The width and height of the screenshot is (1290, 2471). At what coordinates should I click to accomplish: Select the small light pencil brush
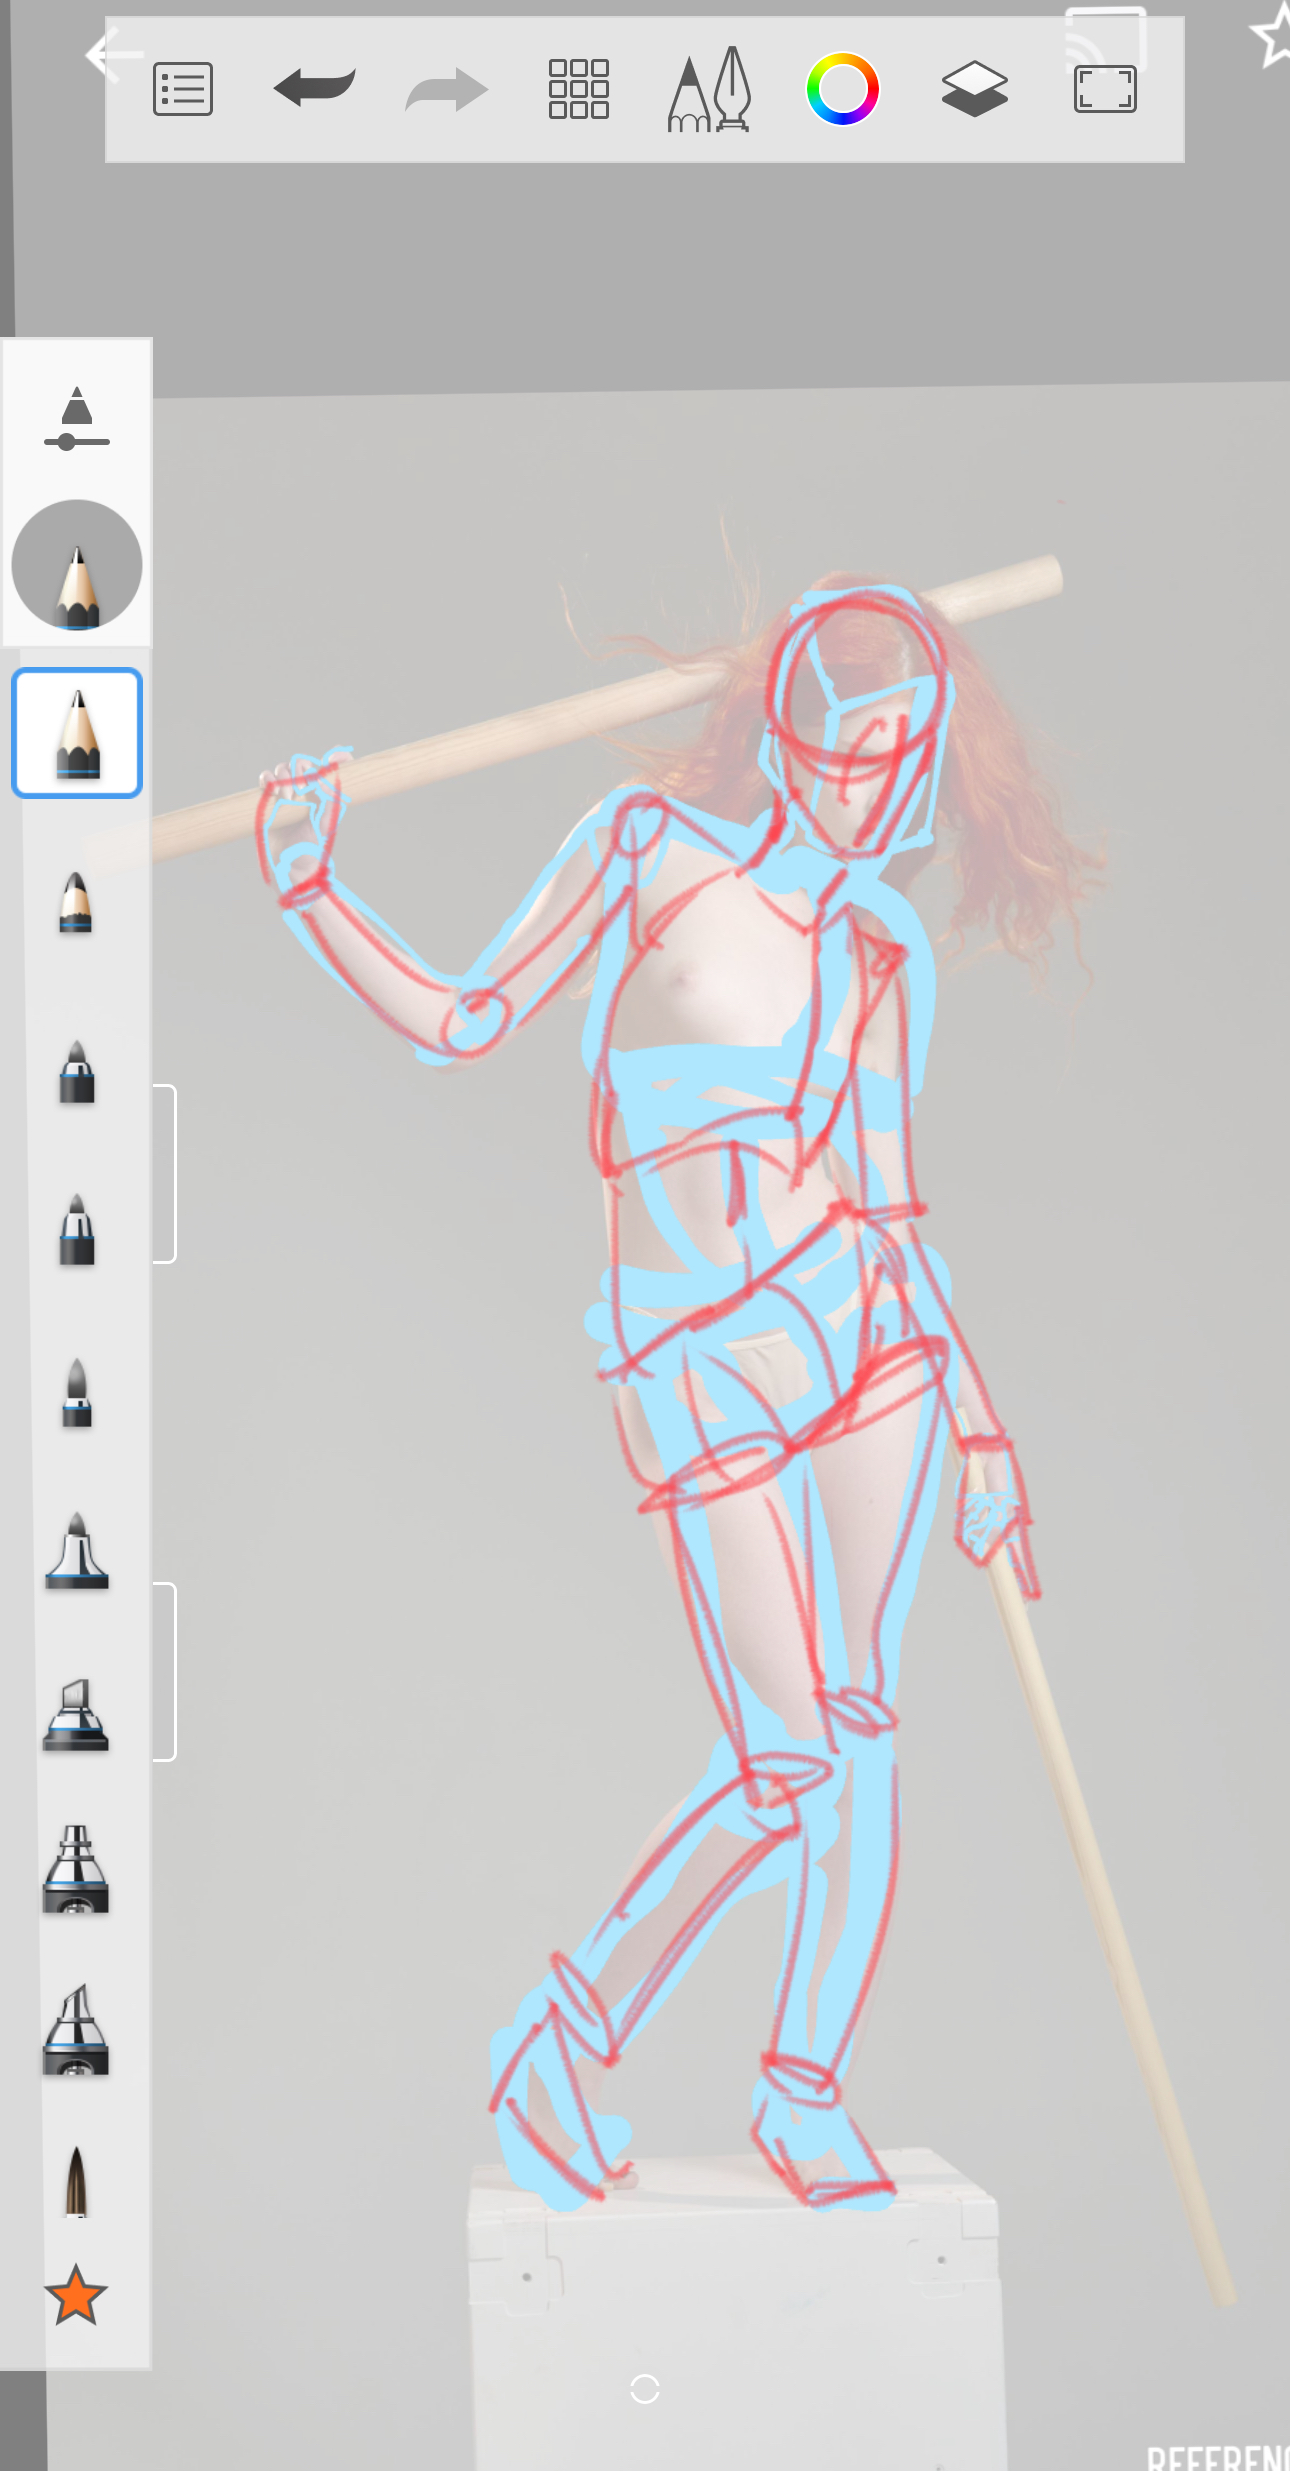76,902
